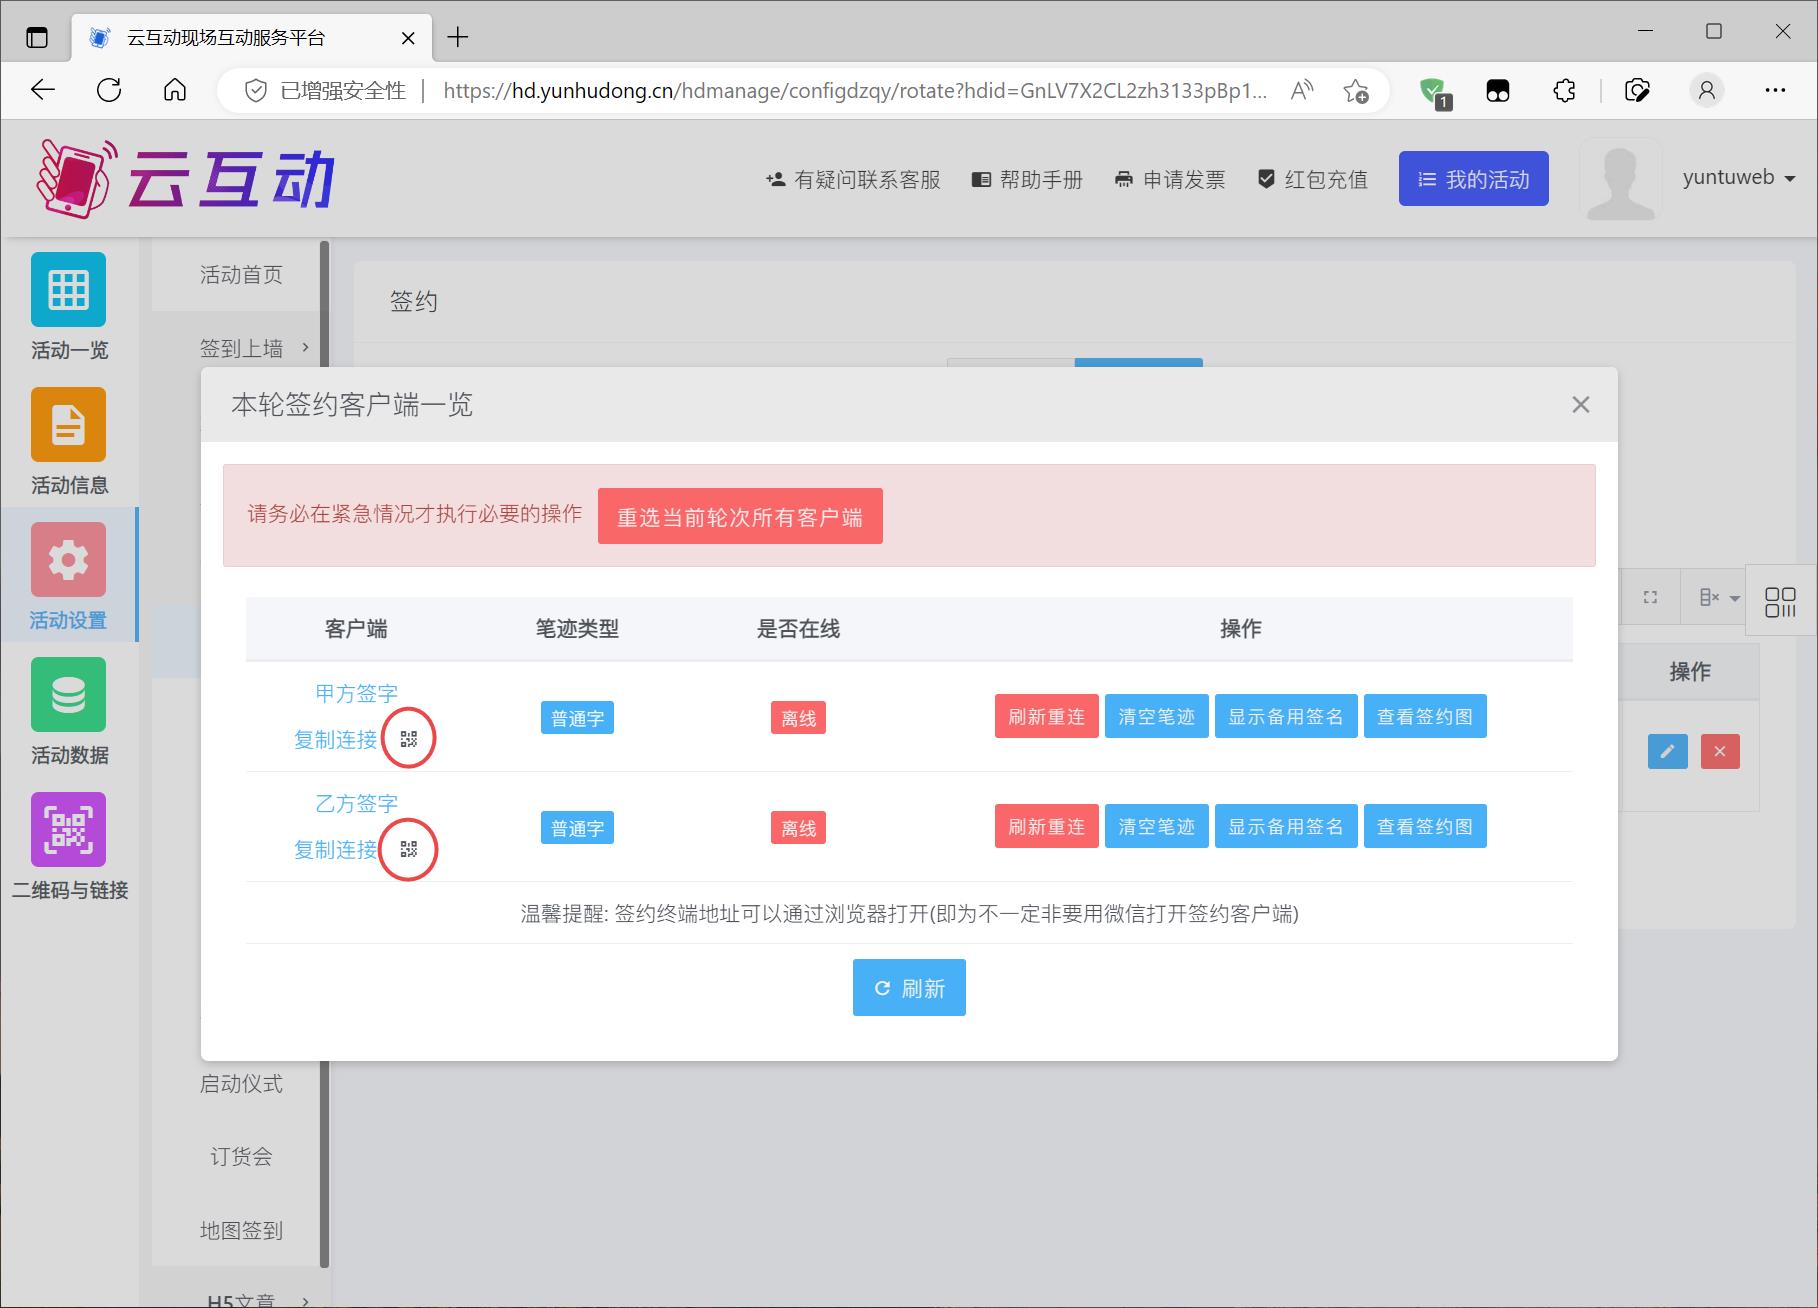Reload the page with refresh icon

point(109,90)
